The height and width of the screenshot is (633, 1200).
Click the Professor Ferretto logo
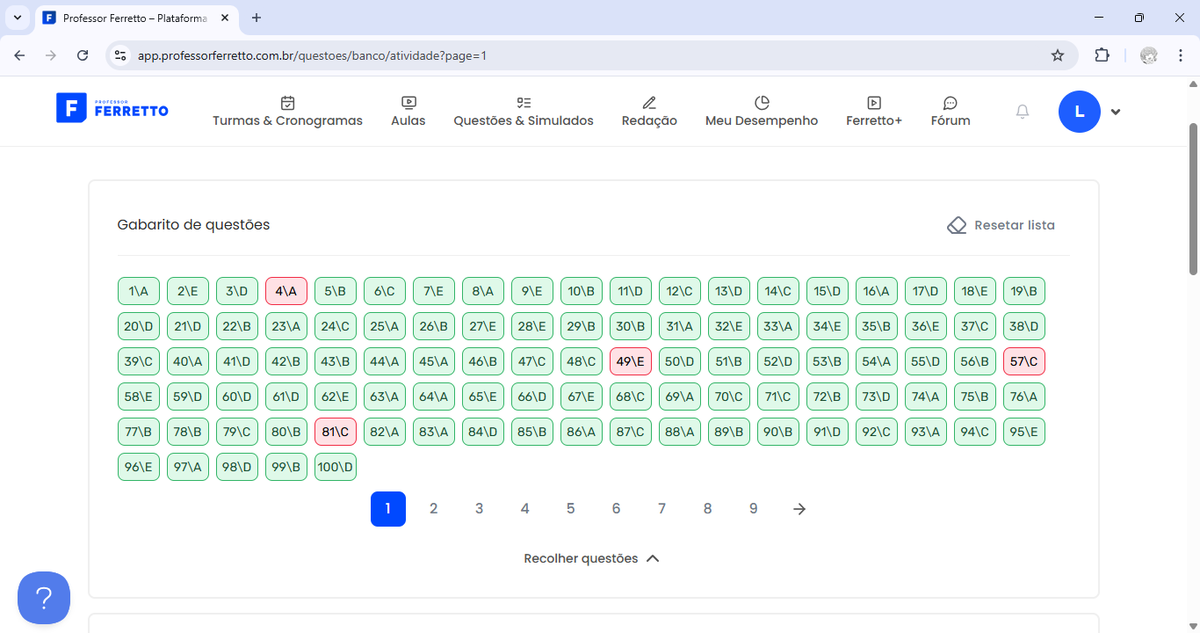(x=112, y=109)
